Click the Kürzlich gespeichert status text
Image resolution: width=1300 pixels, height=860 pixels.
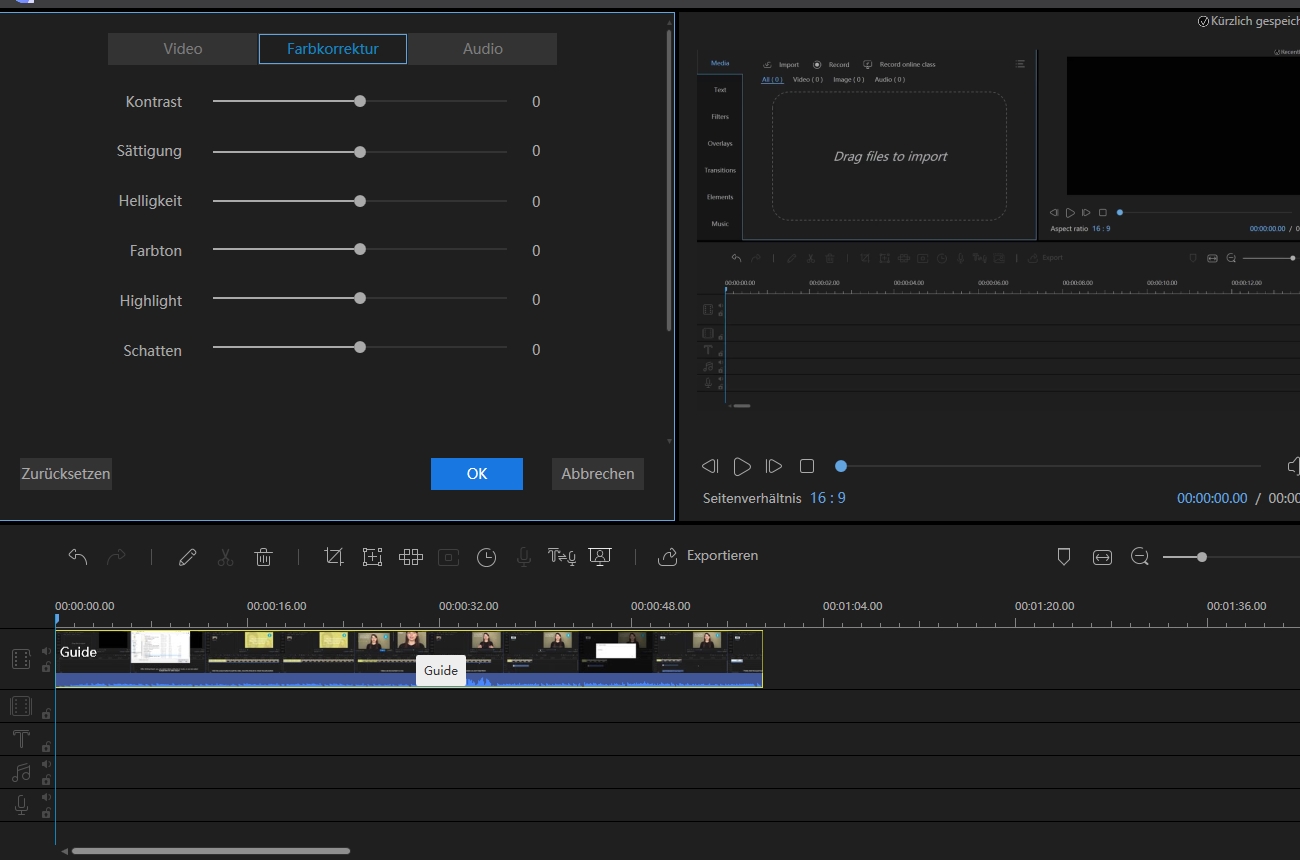(1249, 21)
